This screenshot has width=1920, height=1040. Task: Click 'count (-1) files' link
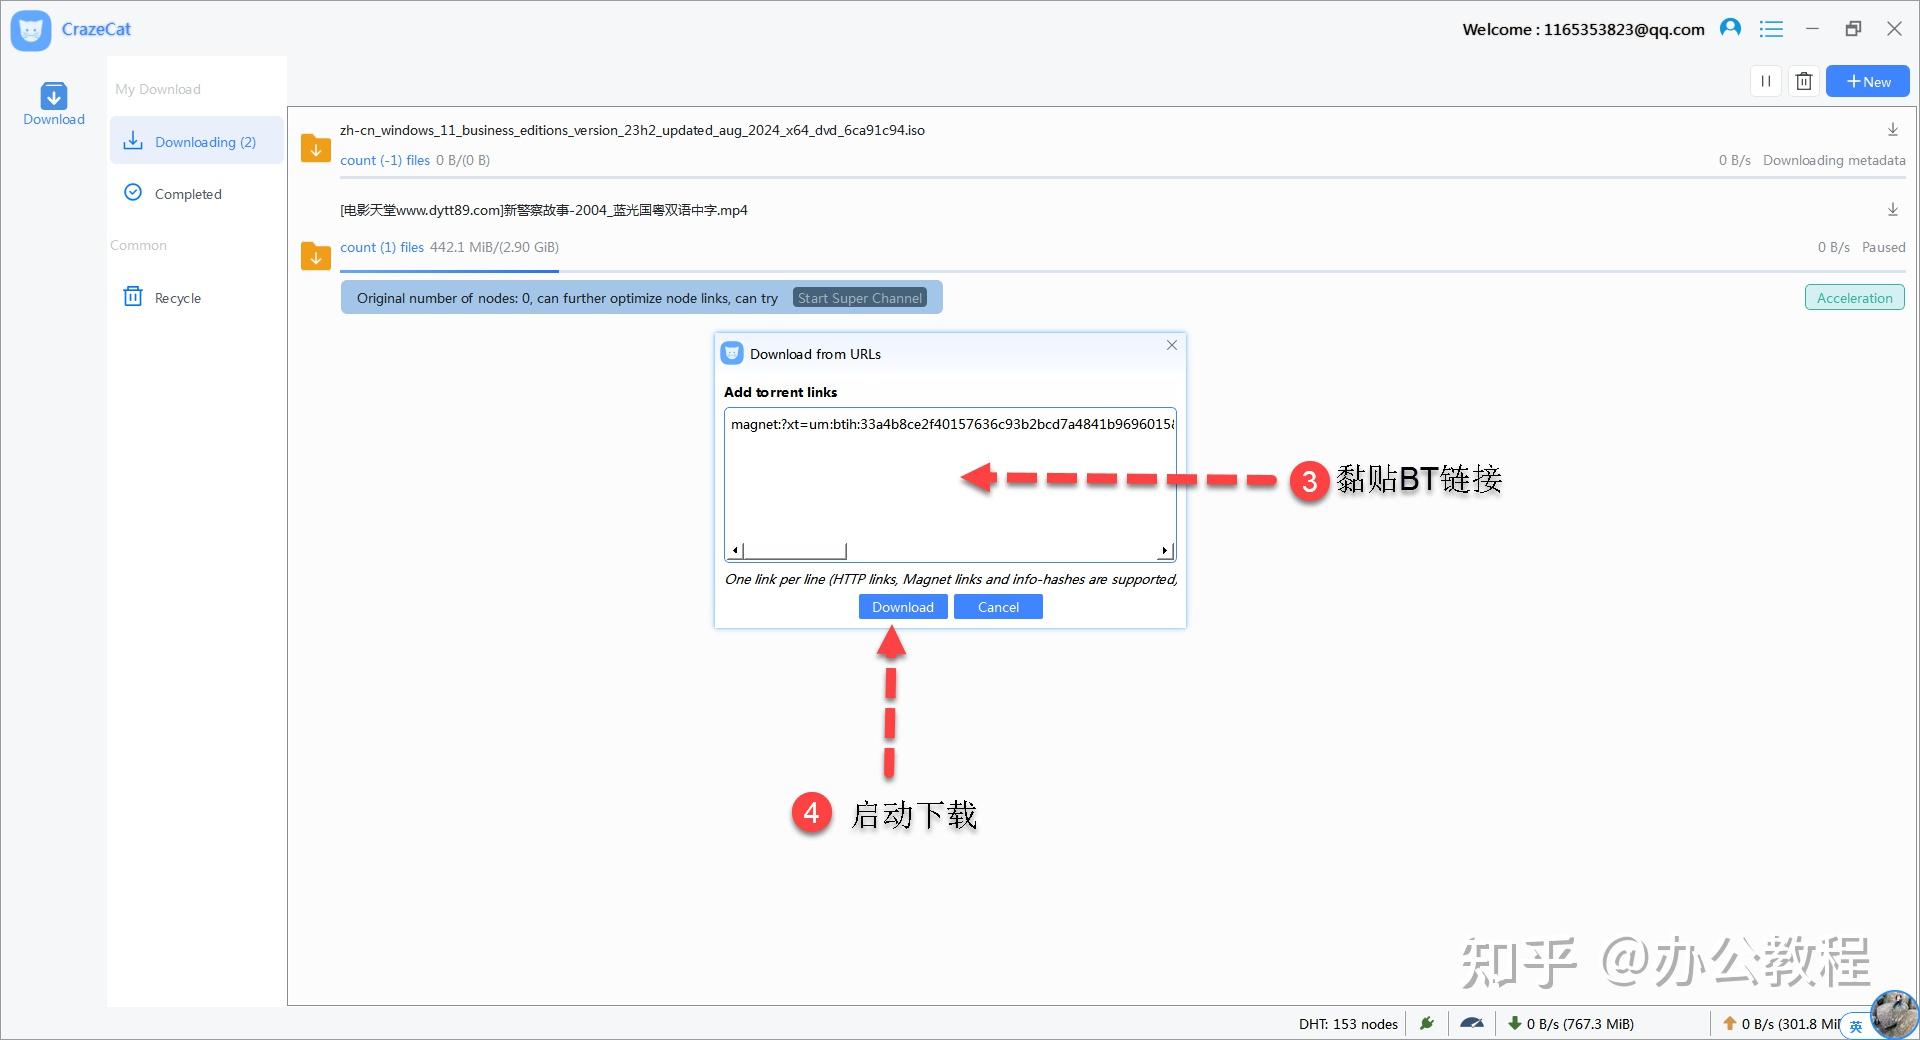coord(385,160)
